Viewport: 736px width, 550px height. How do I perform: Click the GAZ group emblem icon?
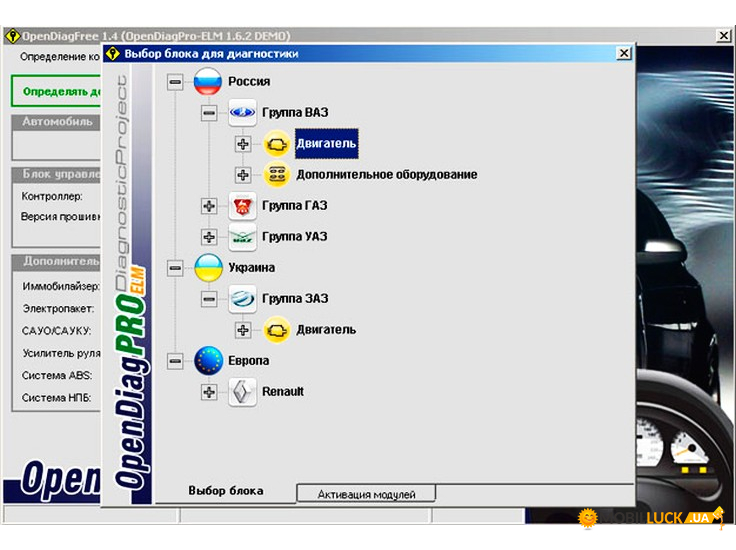pyautogui.click(x=242, y=206)
